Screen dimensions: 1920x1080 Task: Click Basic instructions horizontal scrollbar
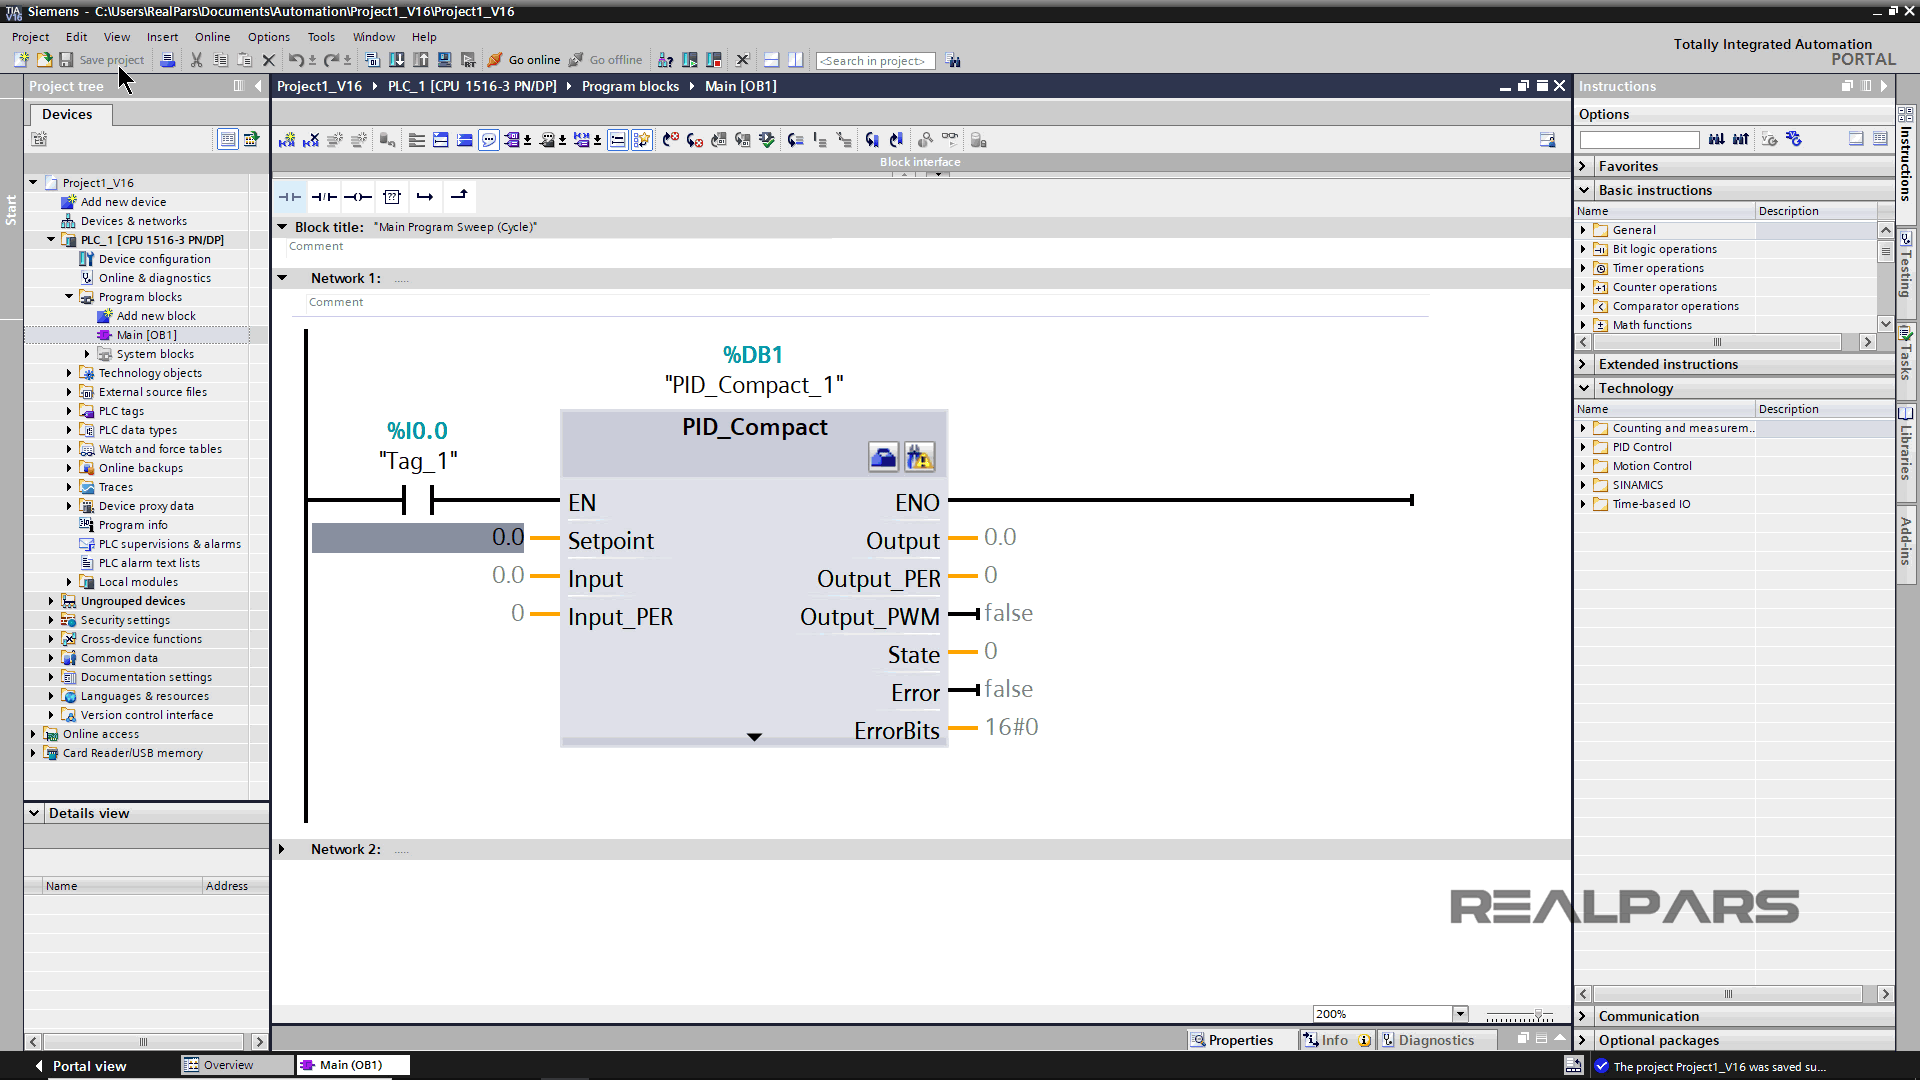[x=1718, y=342]
